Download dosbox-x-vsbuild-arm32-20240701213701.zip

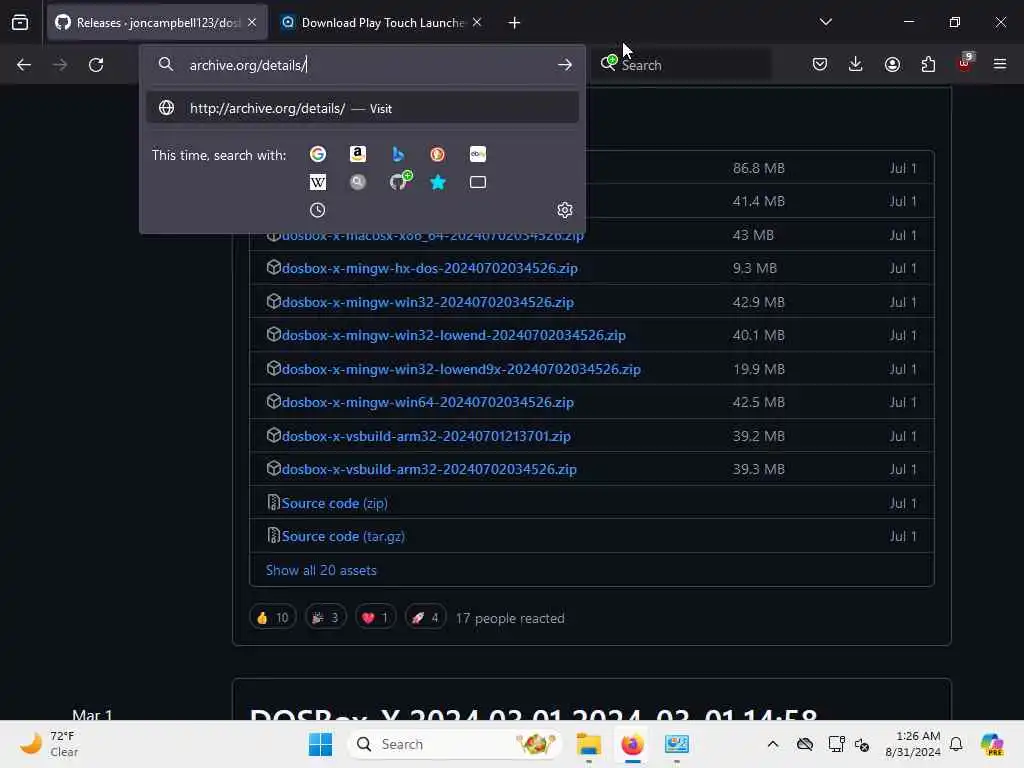(x=426, y=436)
